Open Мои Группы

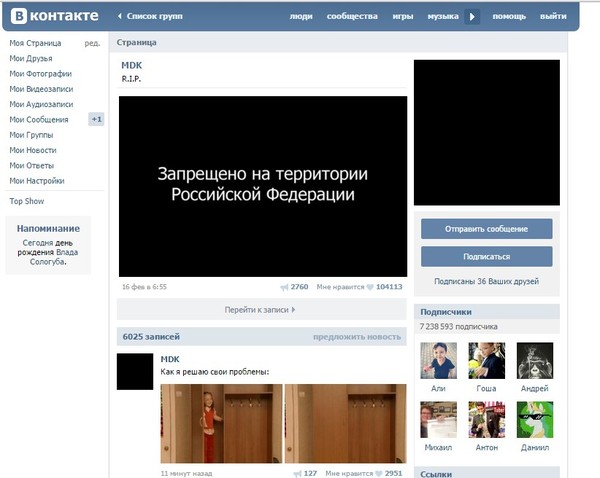31,135
